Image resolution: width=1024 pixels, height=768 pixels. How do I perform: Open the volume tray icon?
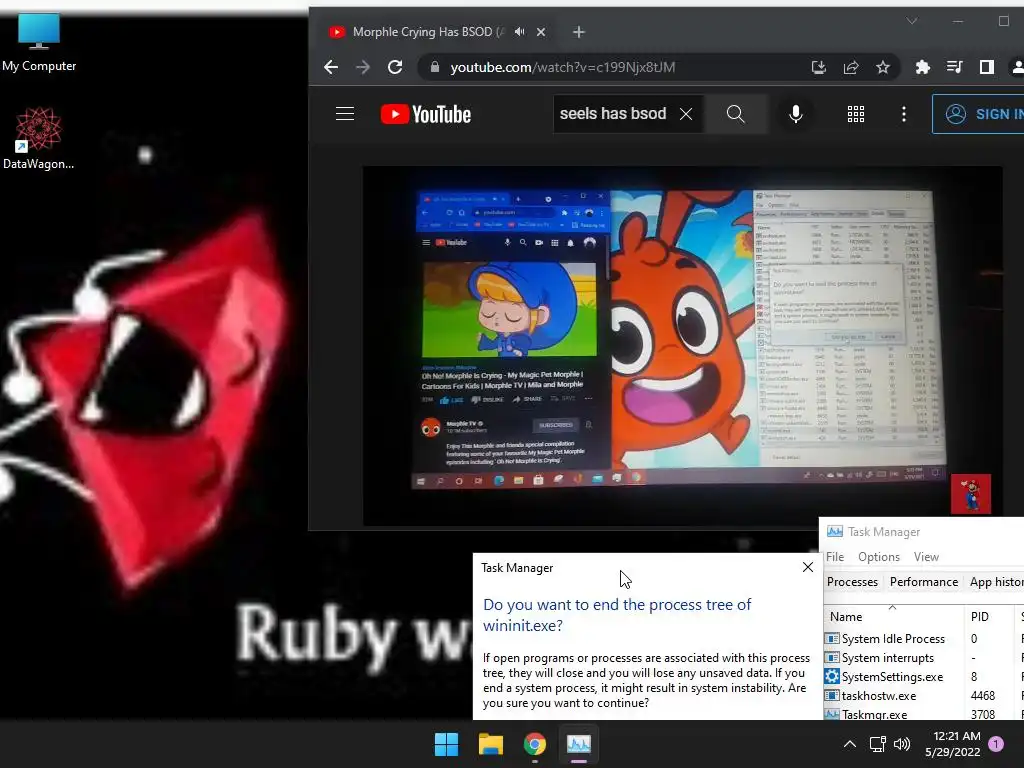[x=902, y=744]
